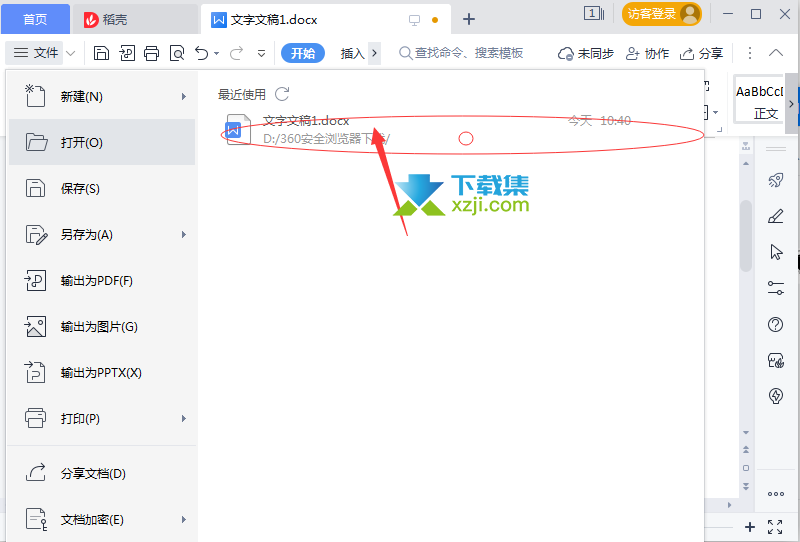Click the help question mark sidebar icon
This screenshot has width=800, height=542.
click(776, 324)
